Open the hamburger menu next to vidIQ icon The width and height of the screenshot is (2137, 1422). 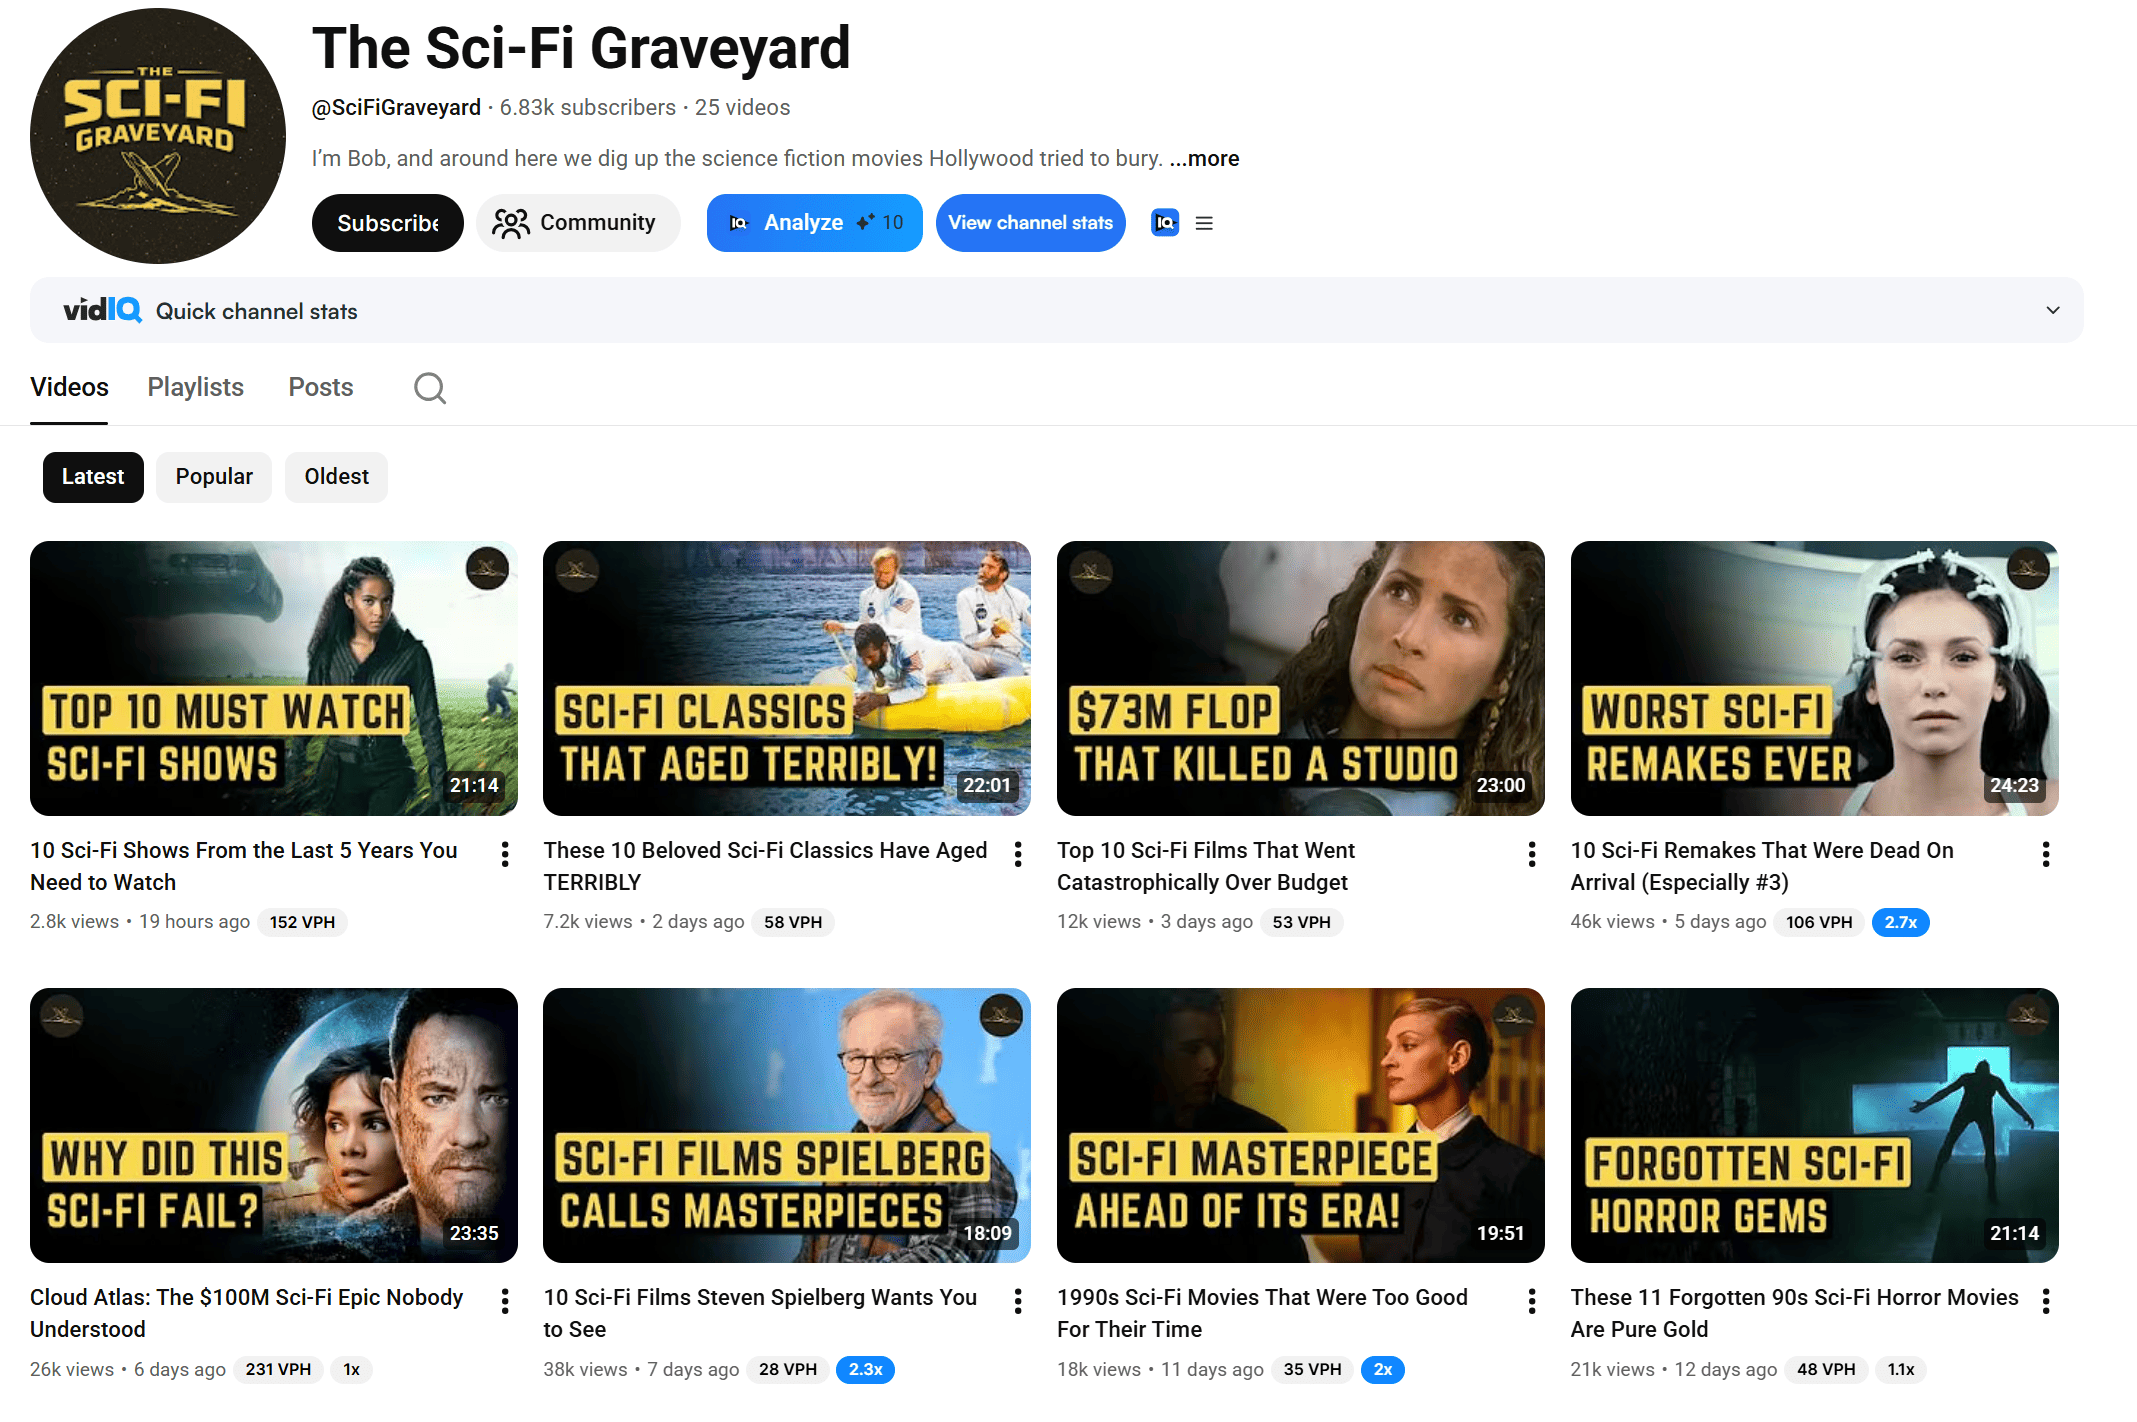tap(1204, 223)
